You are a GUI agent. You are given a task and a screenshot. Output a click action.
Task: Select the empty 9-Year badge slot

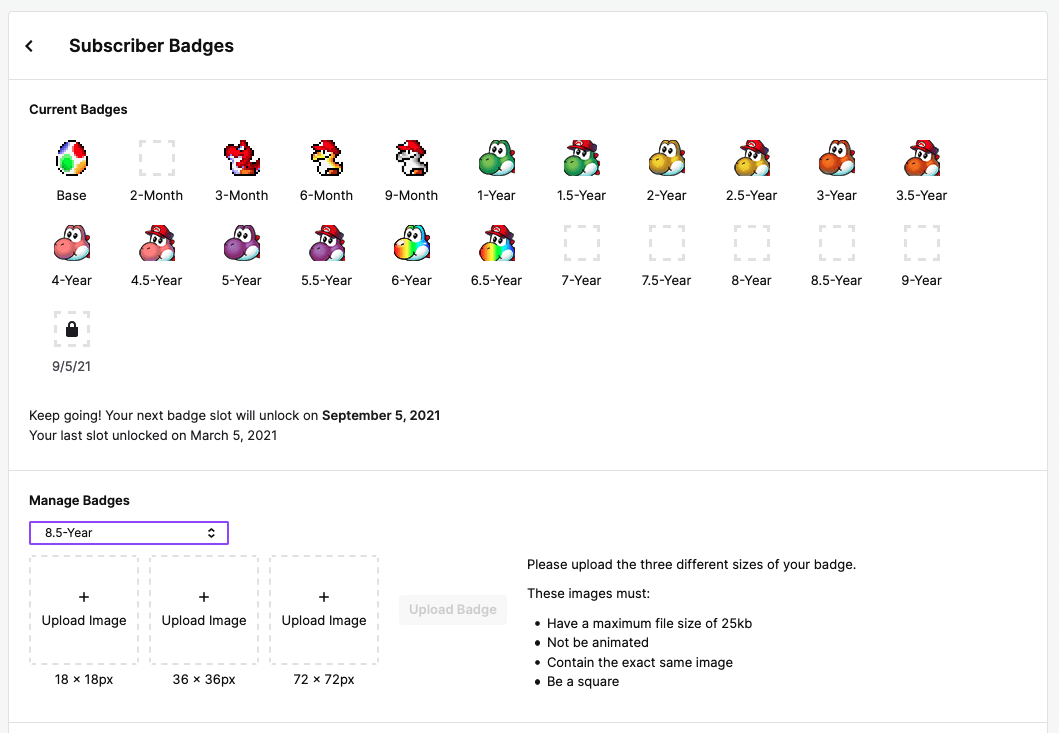pos(921,242)
